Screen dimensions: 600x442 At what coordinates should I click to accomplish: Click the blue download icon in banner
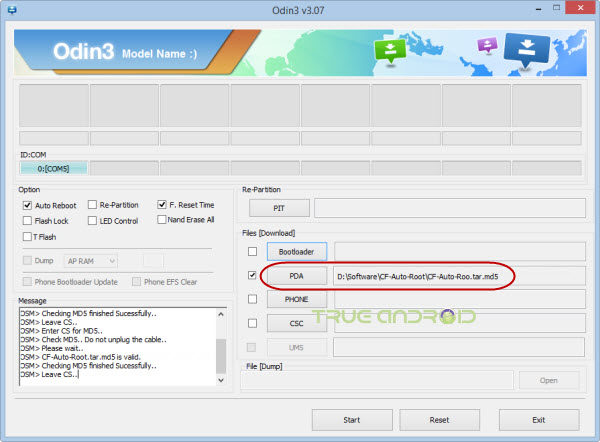coord(527,50)
